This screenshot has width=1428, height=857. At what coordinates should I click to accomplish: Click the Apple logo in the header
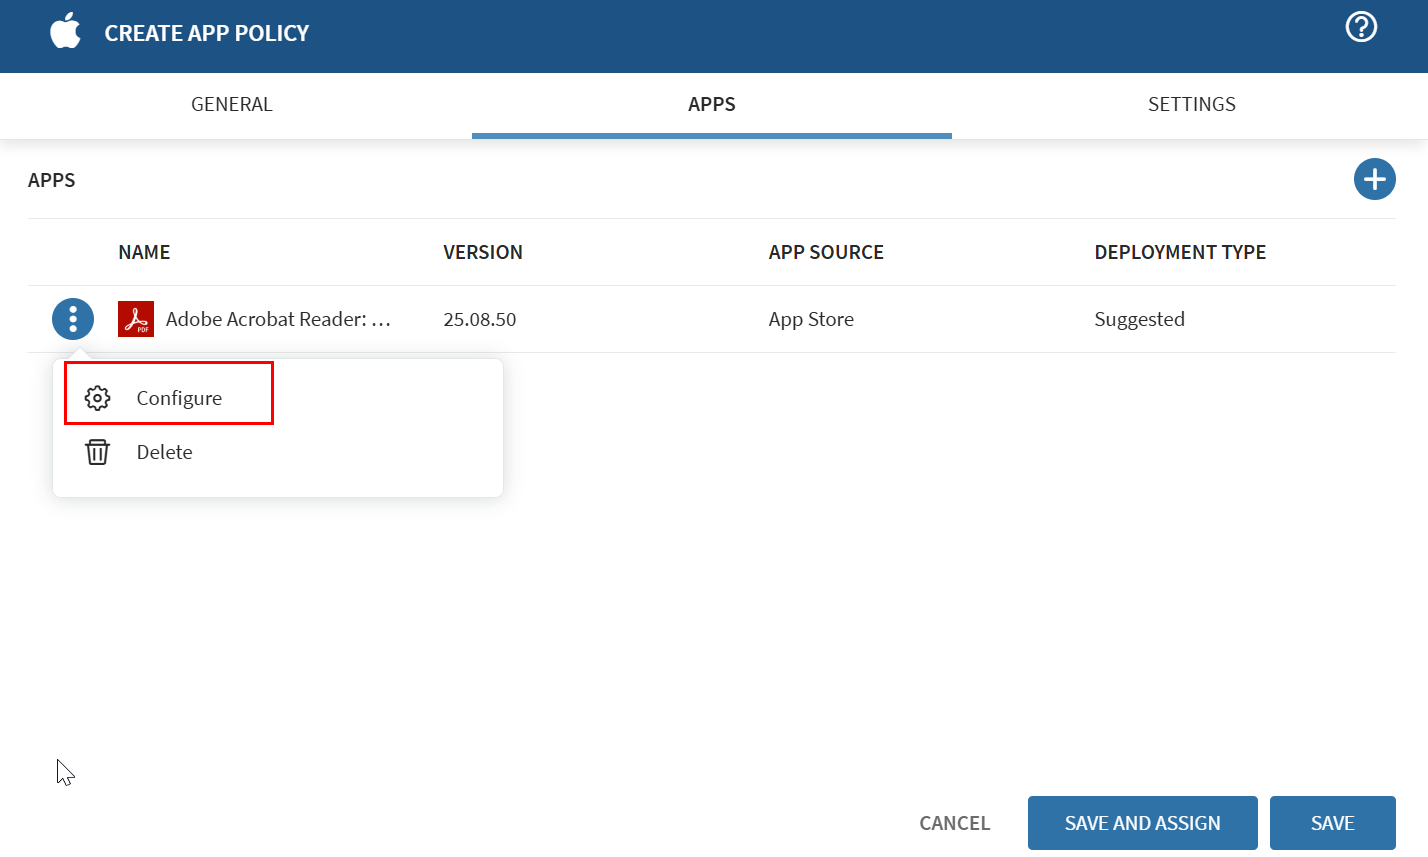tap(64, 32)
